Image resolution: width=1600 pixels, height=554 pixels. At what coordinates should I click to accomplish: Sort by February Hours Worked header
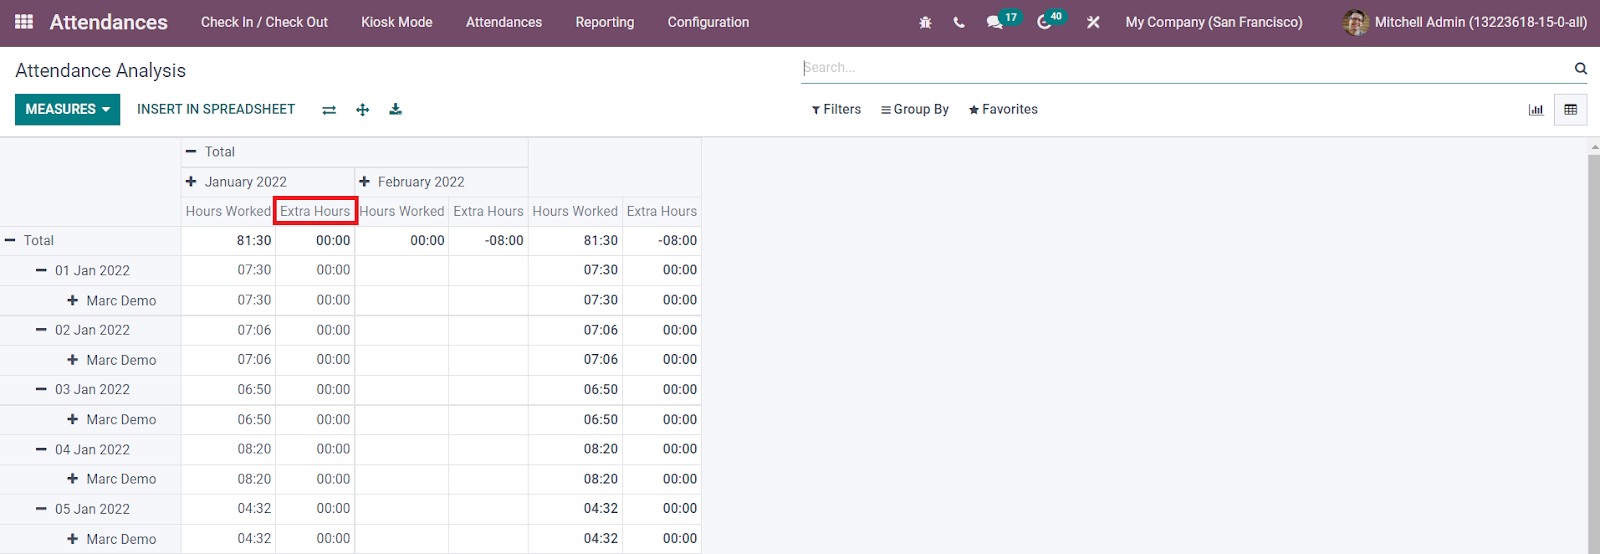[402, 211]
